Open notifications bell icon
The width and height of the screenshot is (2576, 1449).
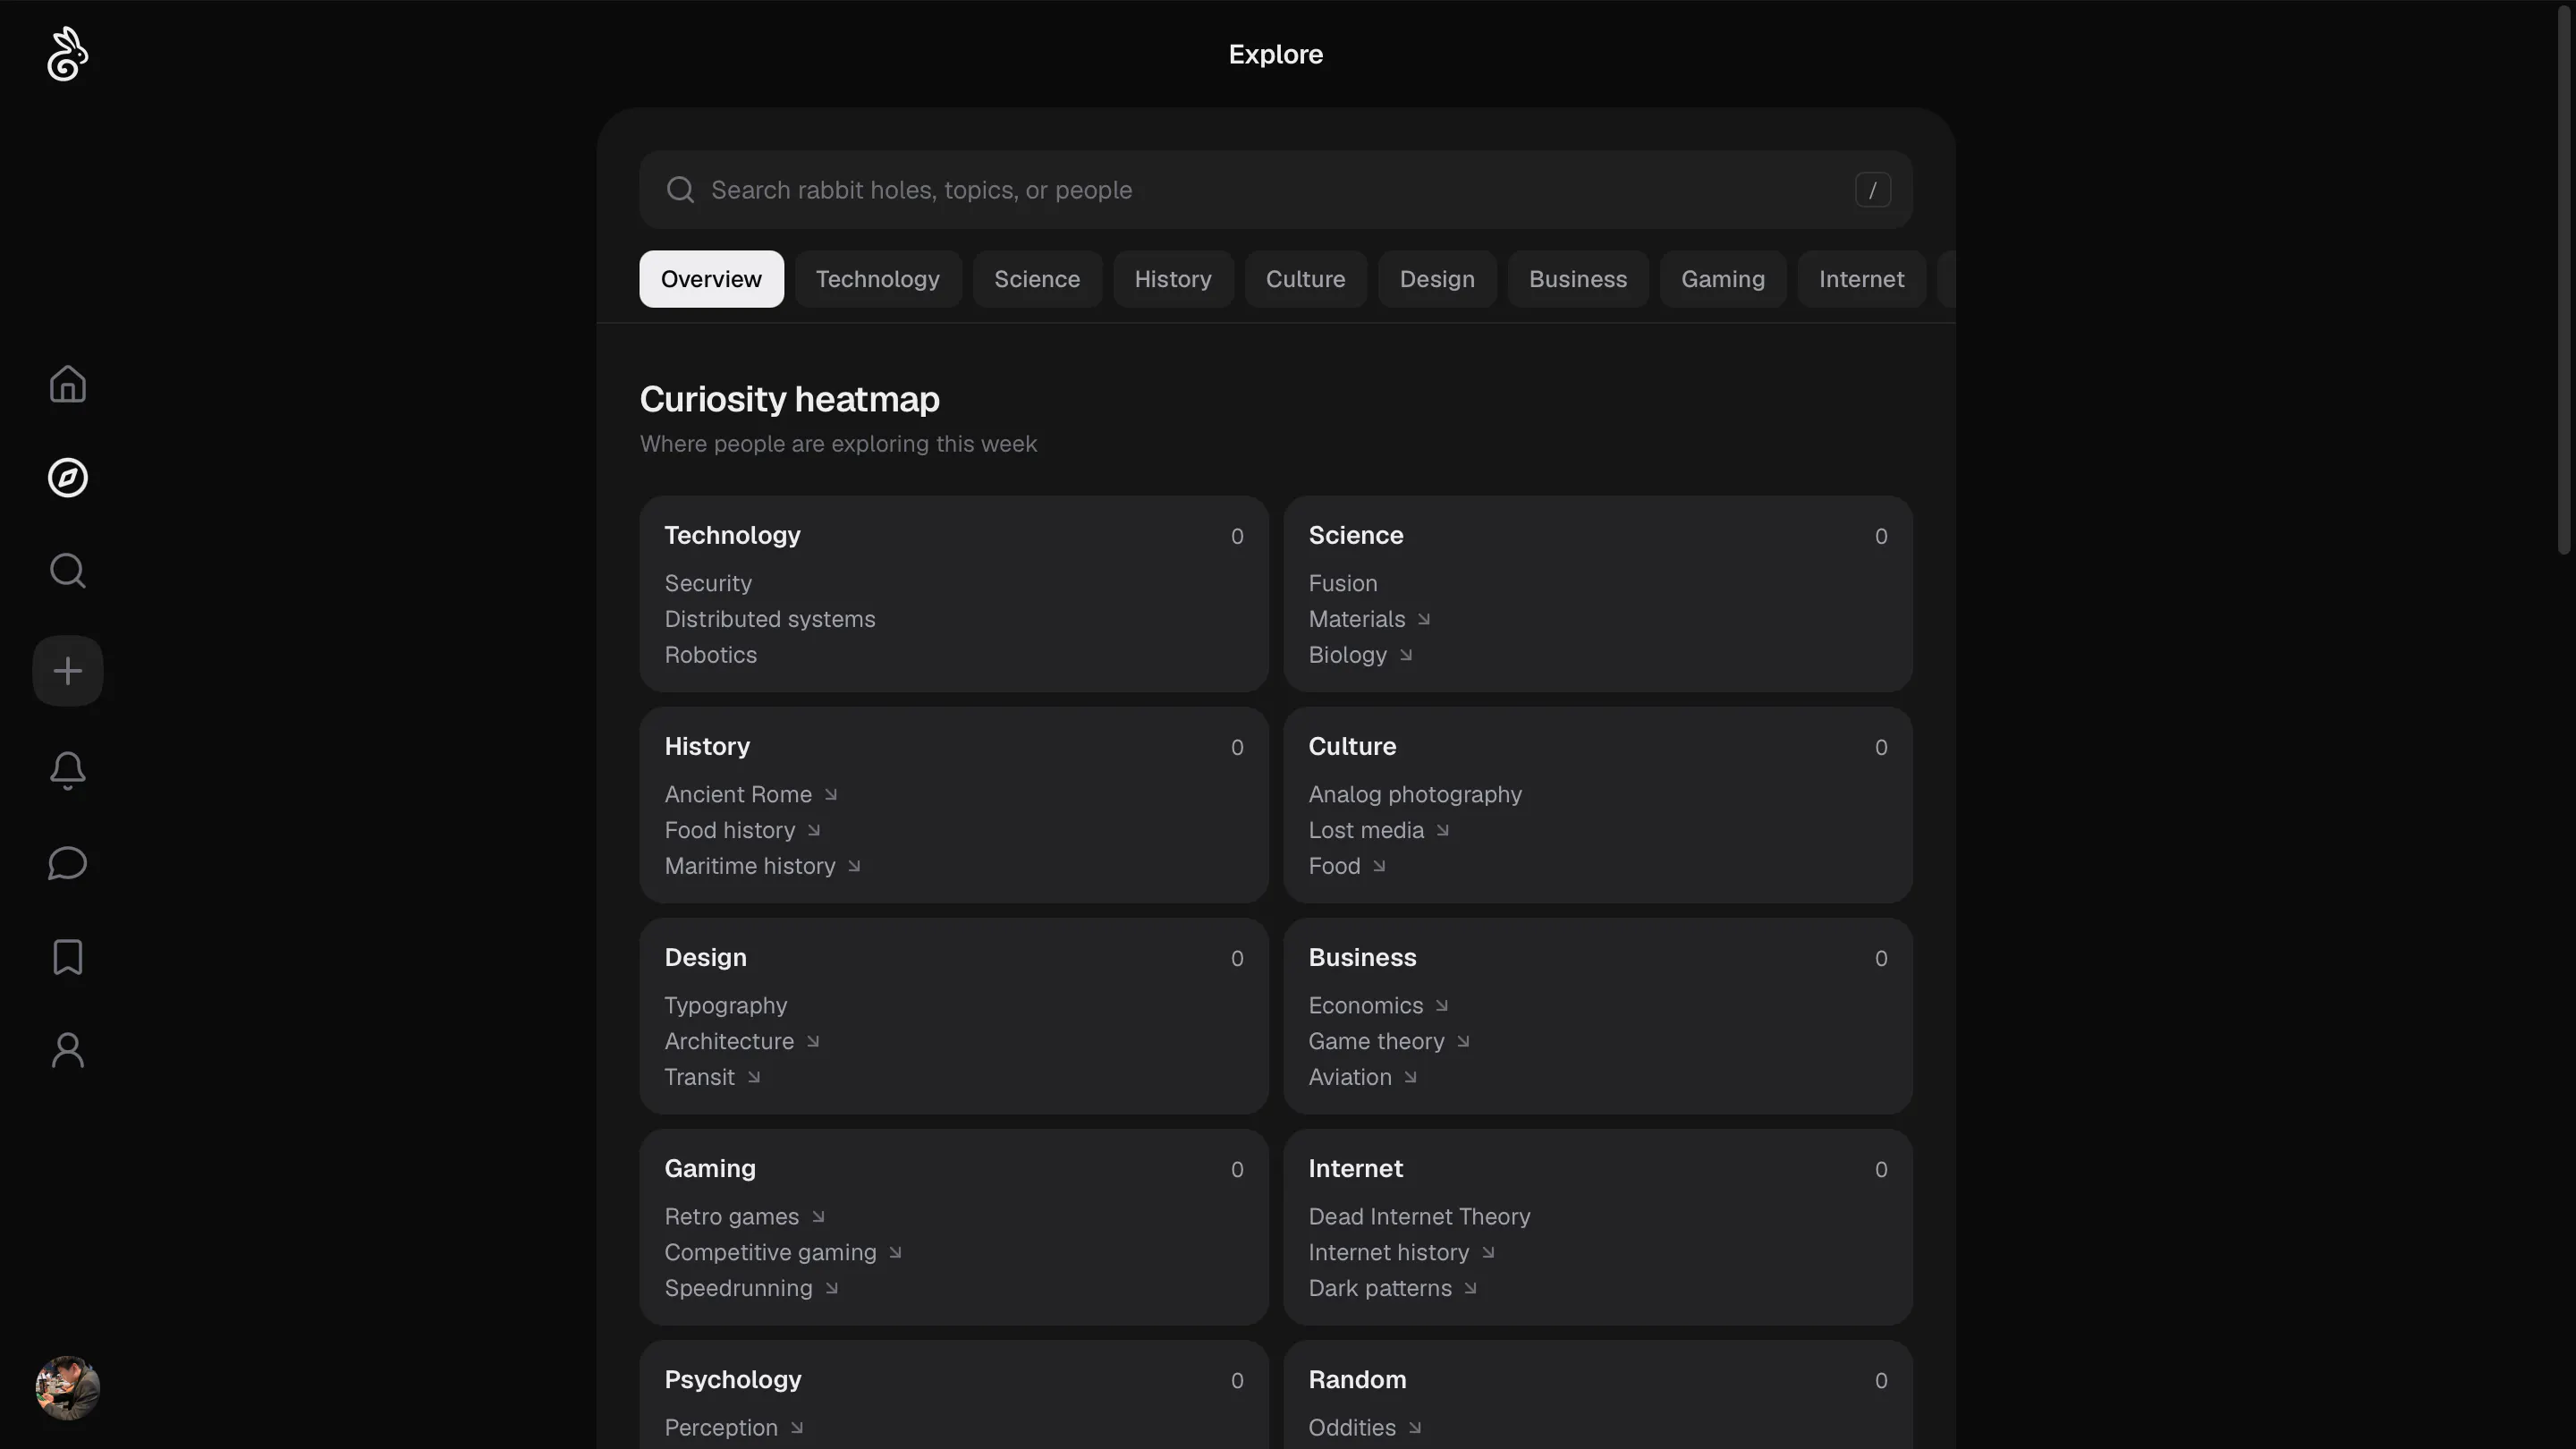point(67,771)
